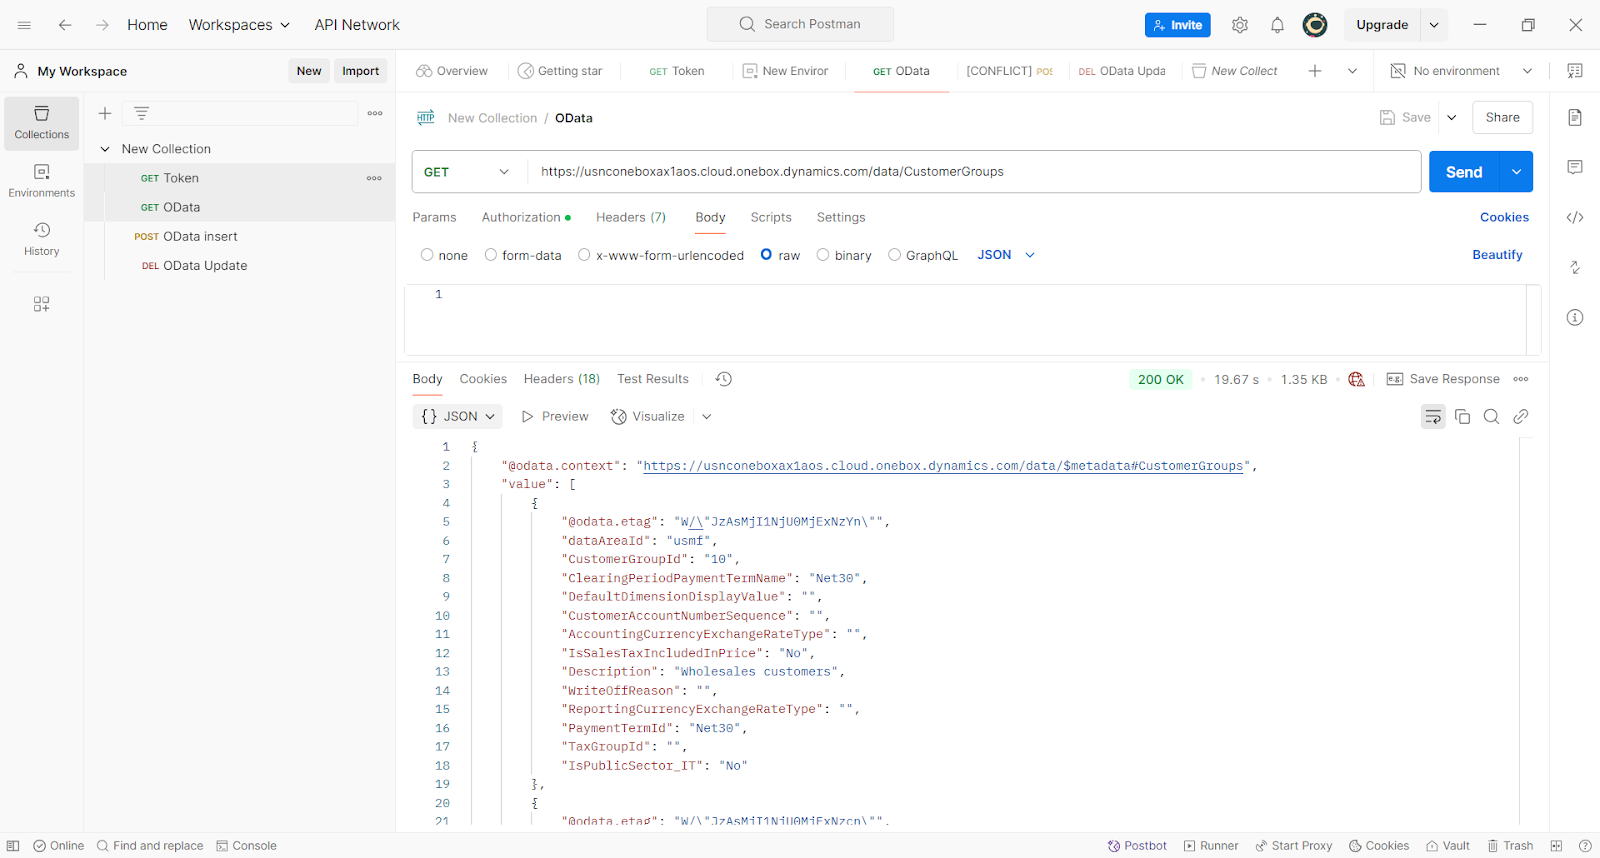Switch to the Scripts tab

(771, 217)
